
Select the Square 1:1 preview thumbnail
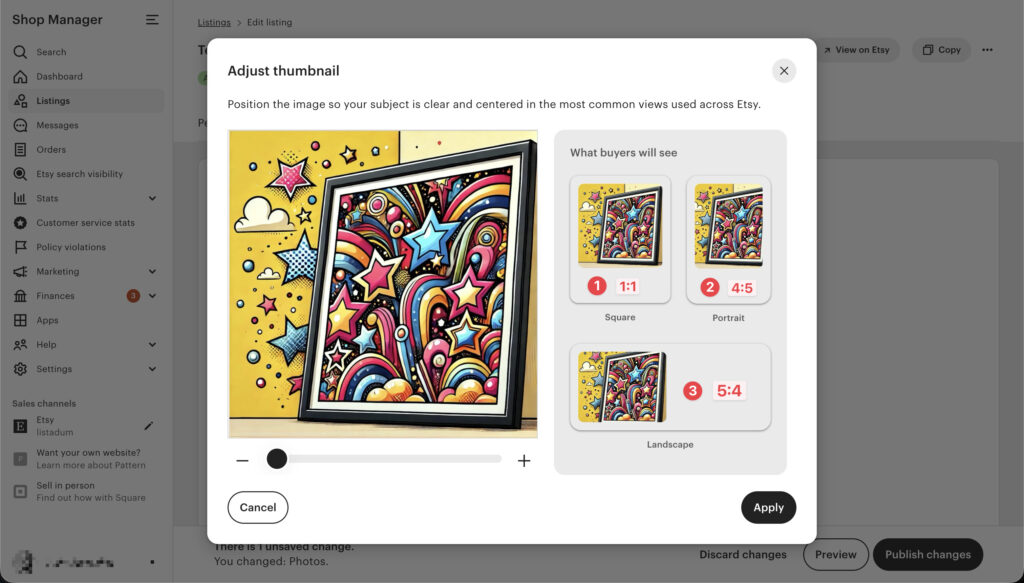[x=620, y=239]
